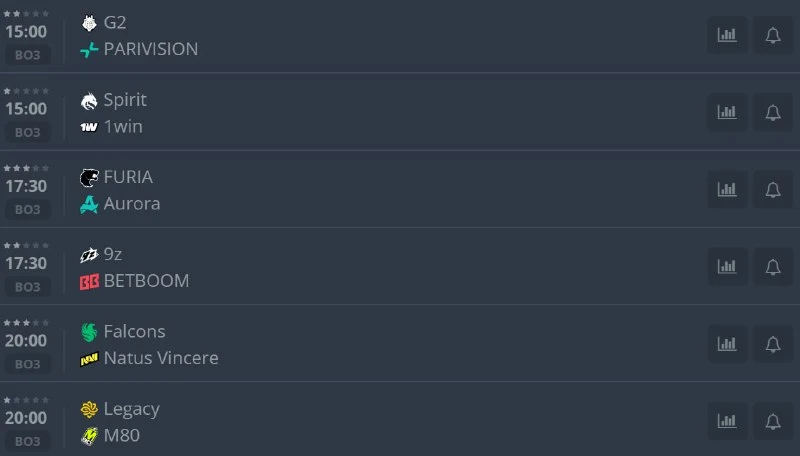Click the Falcons team name
Image resolution: width=800 pixels, height=456 pixels.
[134, 332]
